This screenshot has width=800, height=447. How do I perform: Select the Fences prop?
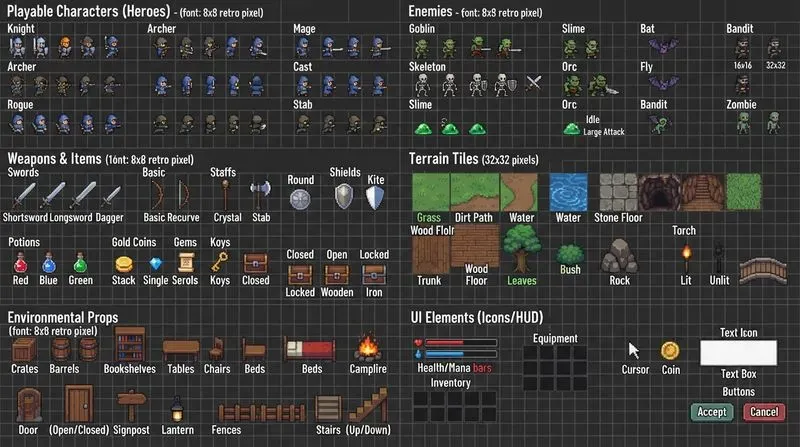pos(262,412)
